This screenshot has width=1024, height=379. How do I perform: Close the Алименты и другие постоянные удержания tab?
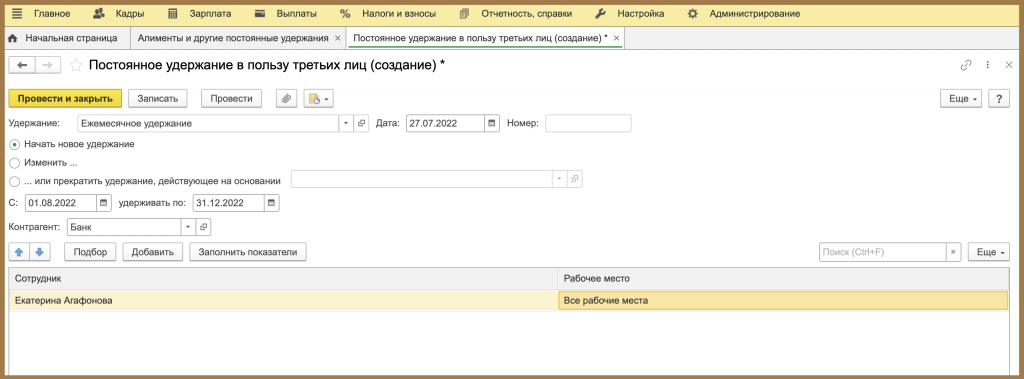pyautogui.click(x=337, y=39)
